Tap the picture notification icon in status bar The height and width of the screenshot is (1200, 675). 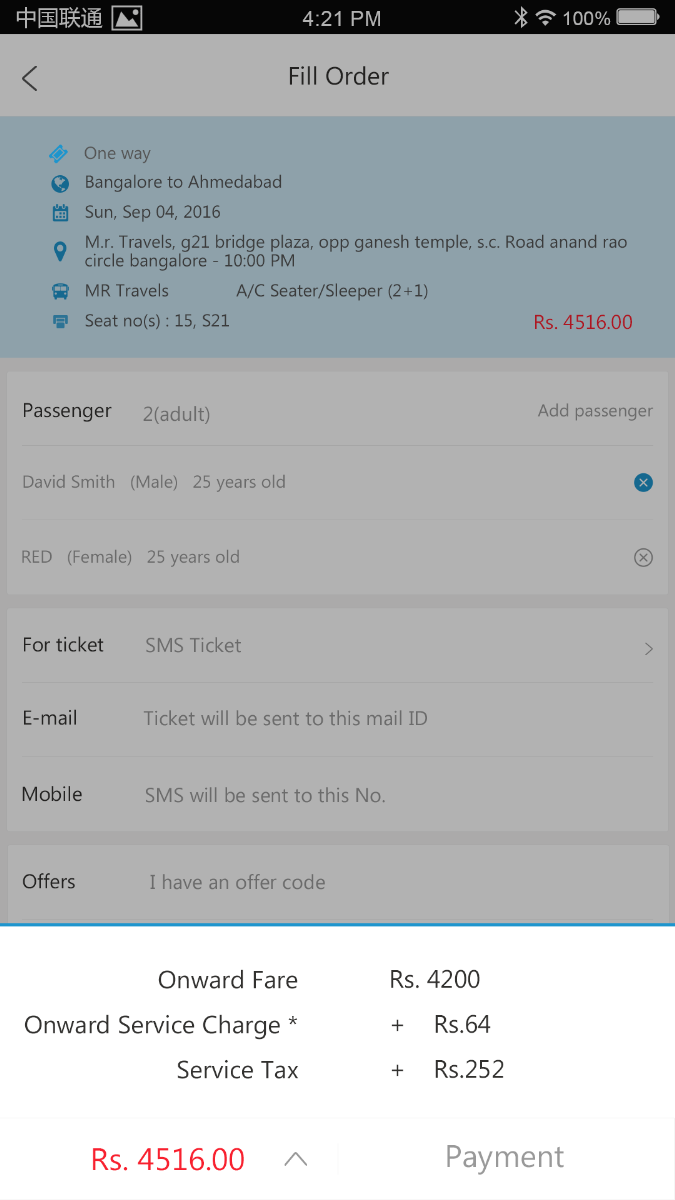tap(127, 17)
